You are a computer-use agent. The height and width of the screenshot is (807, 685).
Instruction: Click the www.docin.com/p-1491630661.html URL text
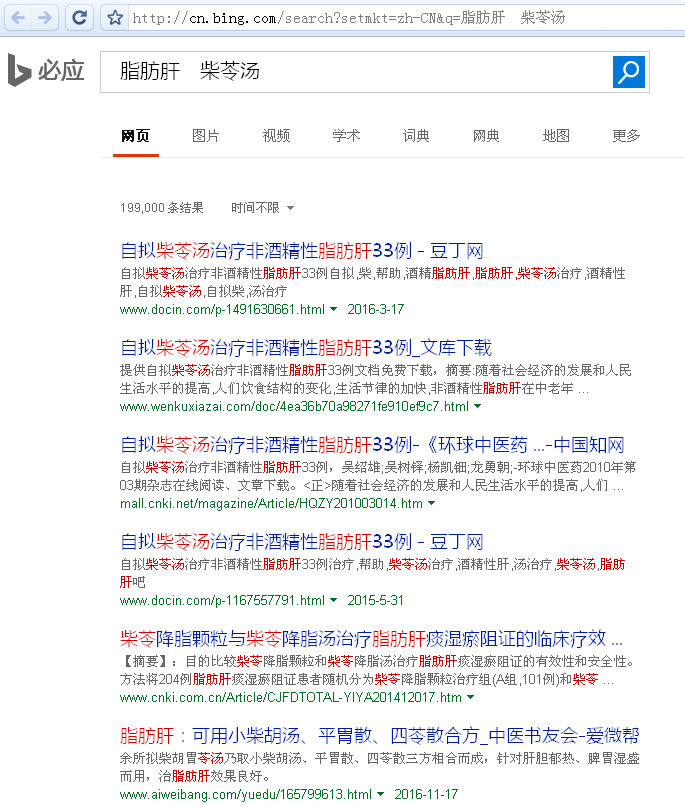click(x=222, y=309)
